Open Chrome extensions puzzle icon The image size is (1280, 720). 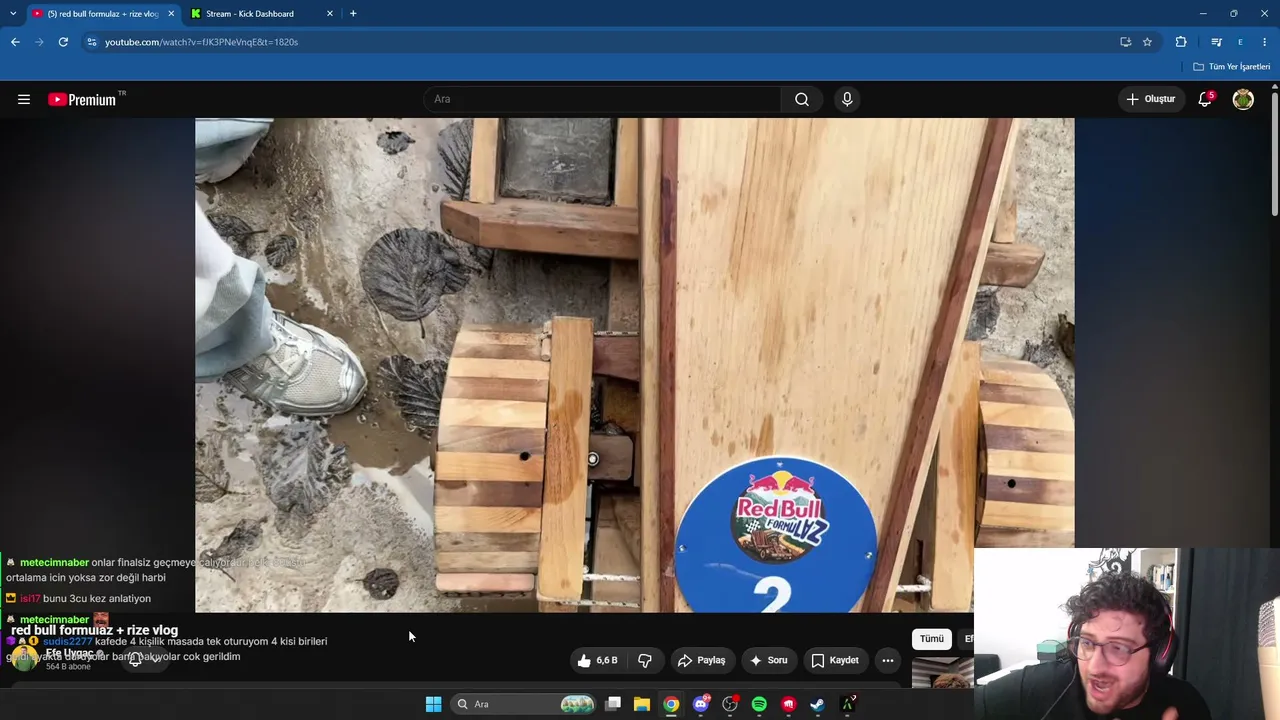(1181, 42)
